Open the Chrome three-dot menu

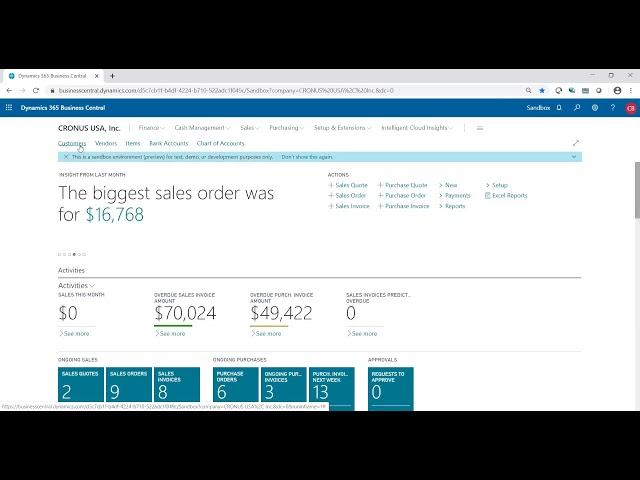(x=631, y=91)
